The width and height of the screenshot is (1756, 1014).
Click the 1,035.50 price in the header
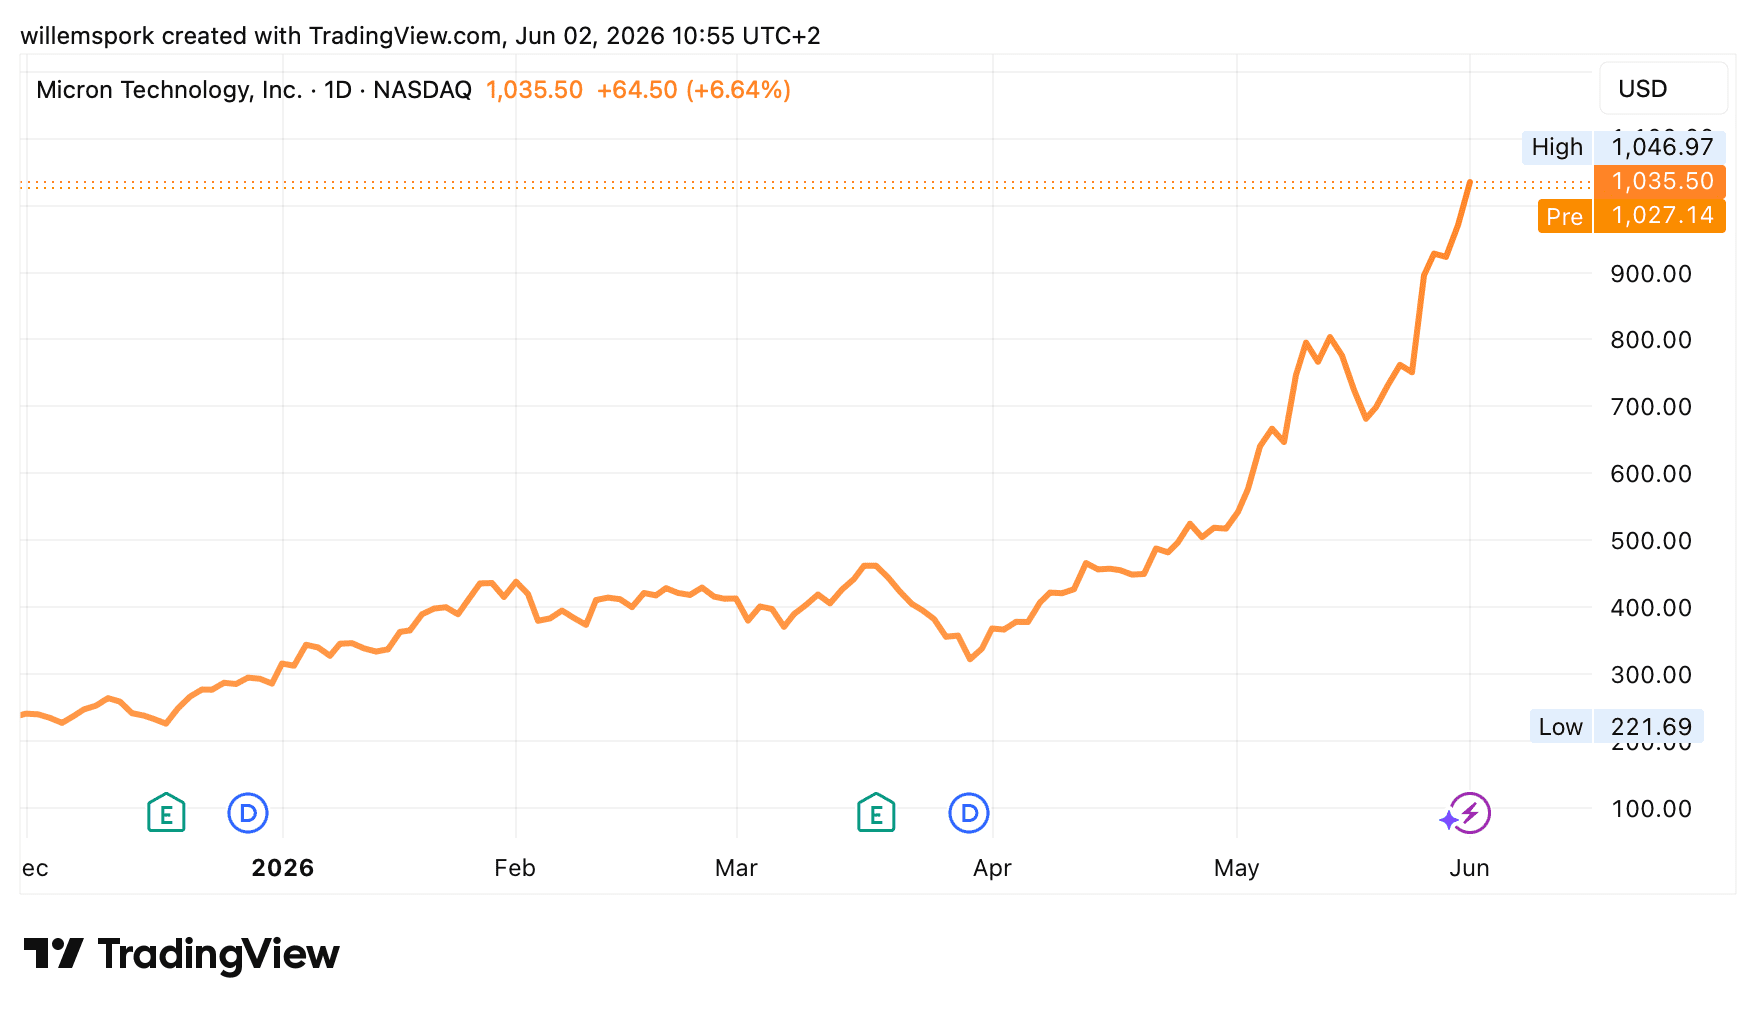[534, 90]
